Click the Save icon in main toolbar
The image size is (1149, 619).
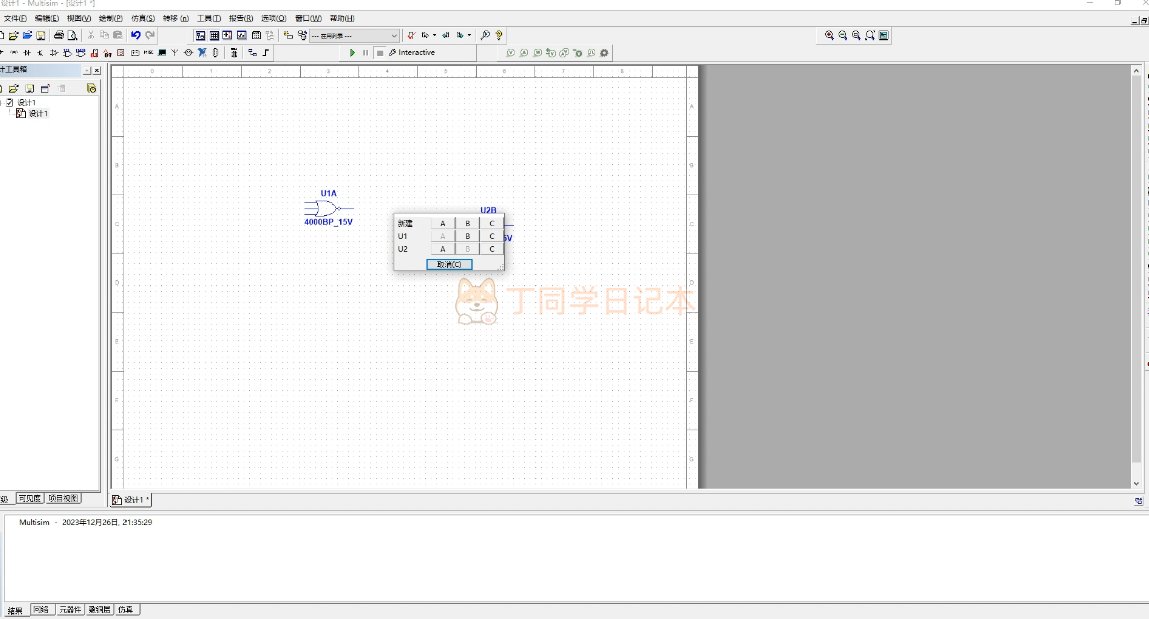click(x=41, y=35)
